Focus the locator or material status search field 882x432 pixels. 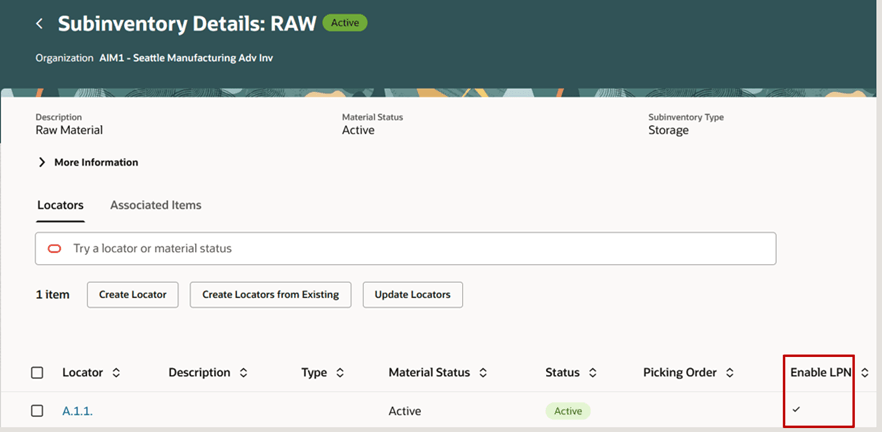[x=406, y=249]
